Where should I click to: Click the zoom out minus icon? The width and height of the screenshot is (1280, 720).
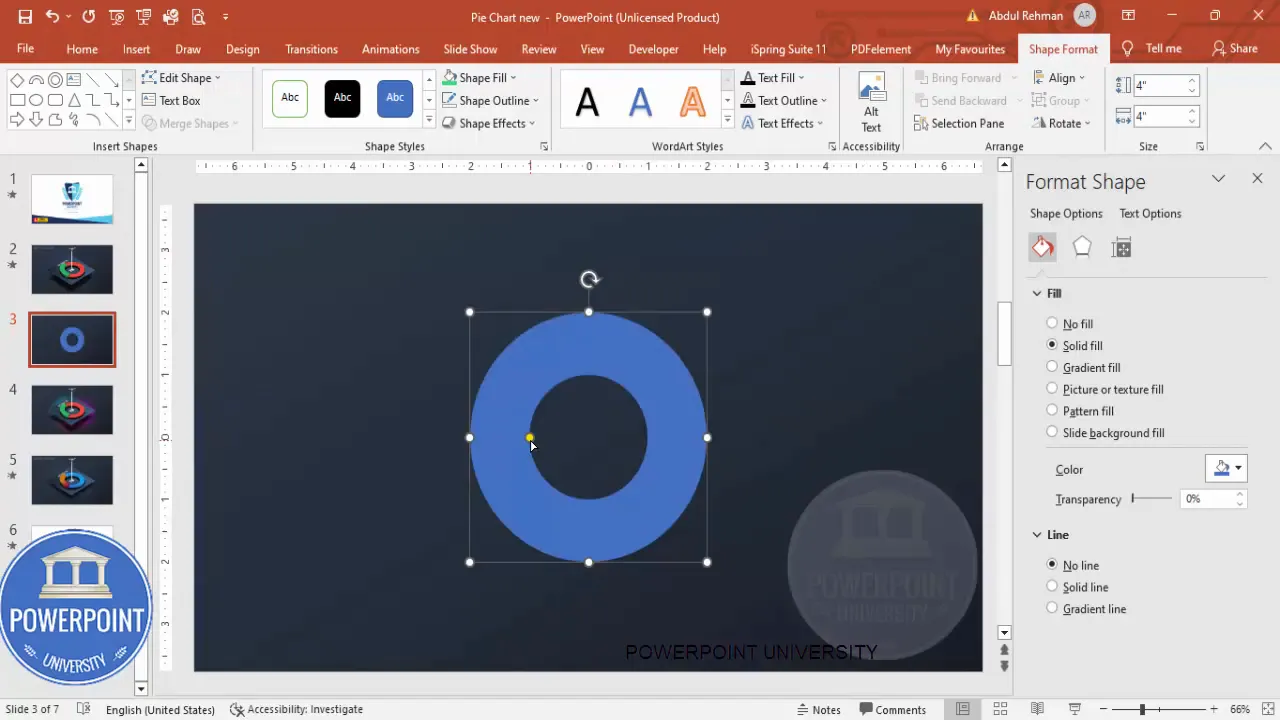1103,709
